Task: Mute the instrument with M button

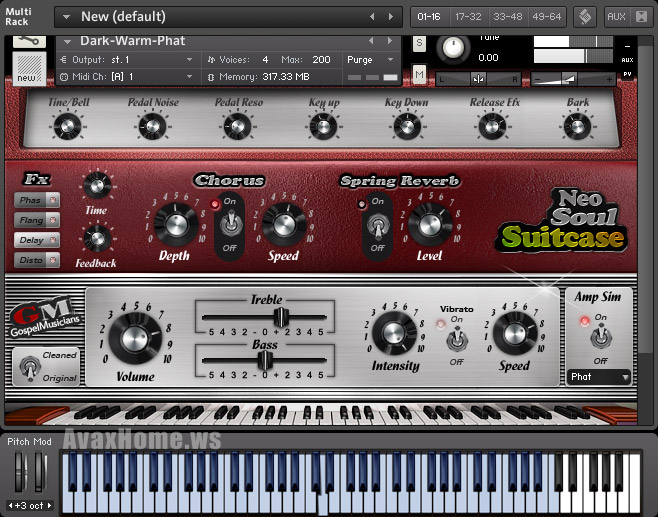Action: click(x=419, y=74)
